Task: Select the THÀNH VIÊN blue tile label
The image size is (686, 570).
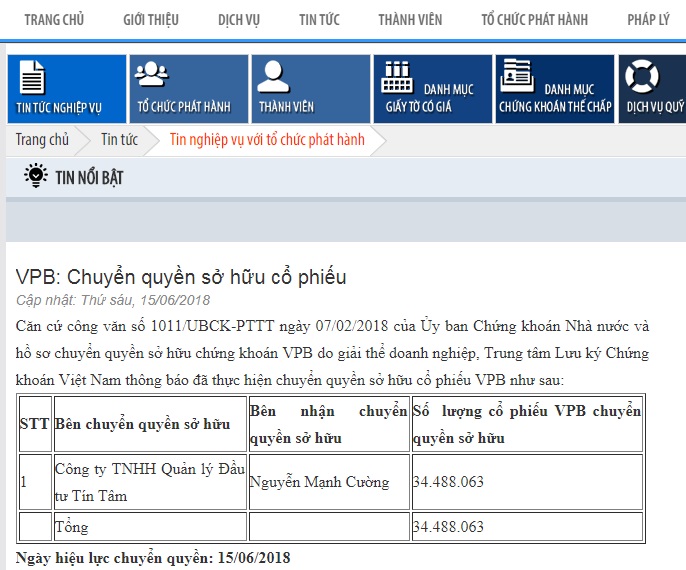Action: [286, 107]
